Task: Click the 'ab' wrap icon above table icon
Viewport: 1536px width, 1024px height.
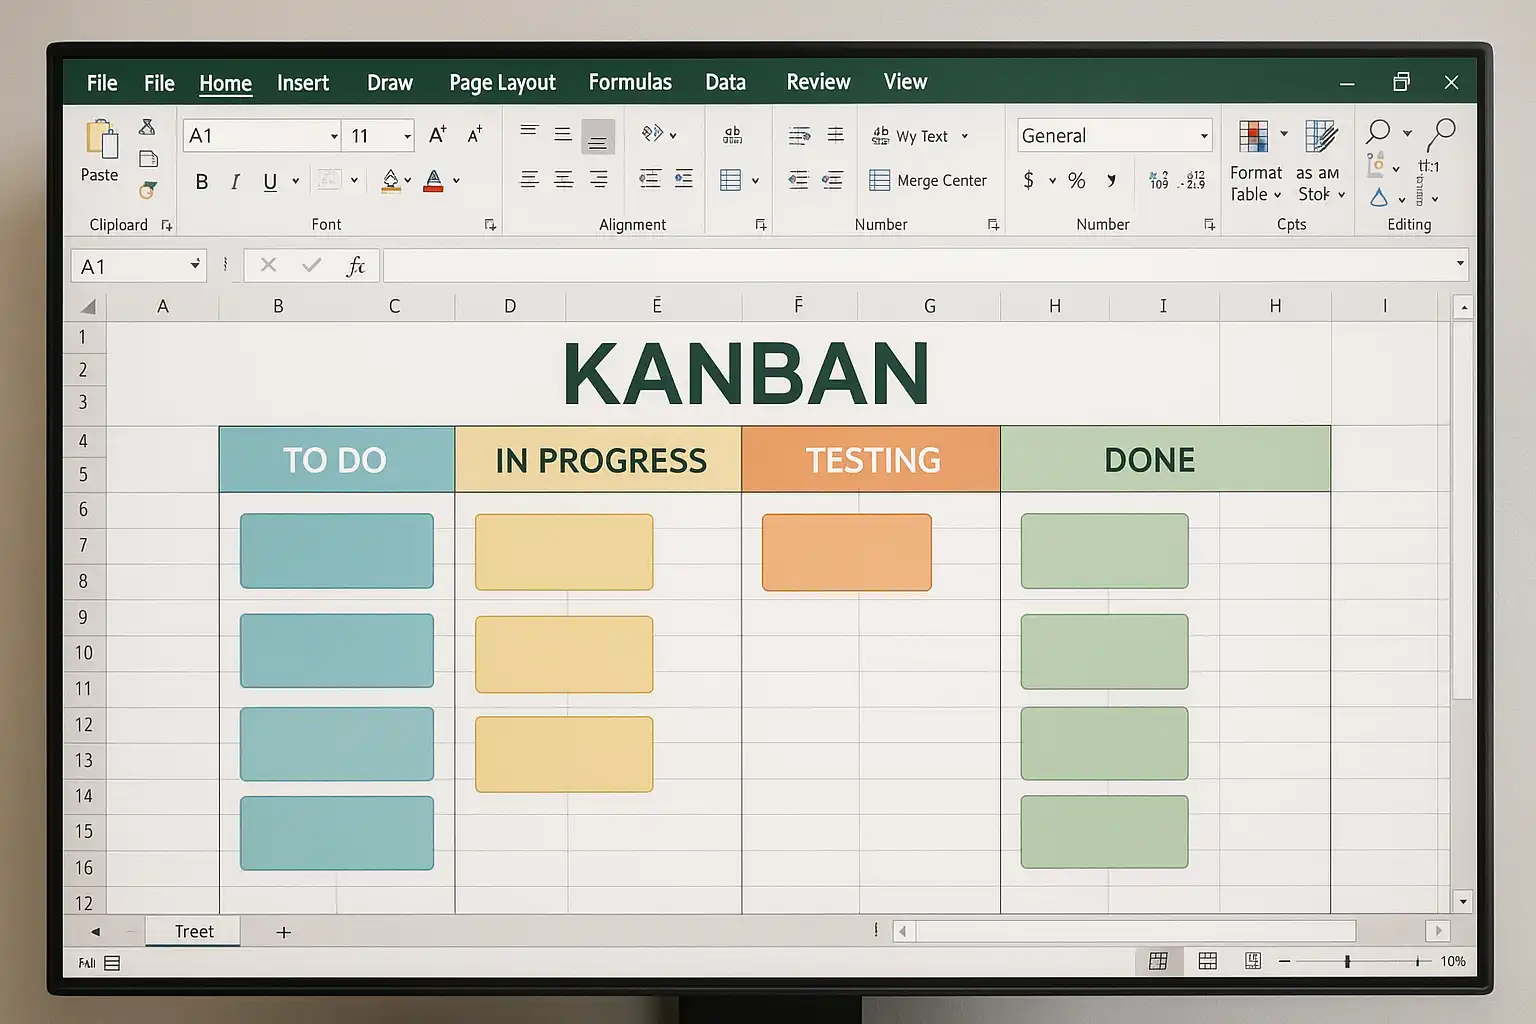Action: pyautogui.click(x=732, y=135)
